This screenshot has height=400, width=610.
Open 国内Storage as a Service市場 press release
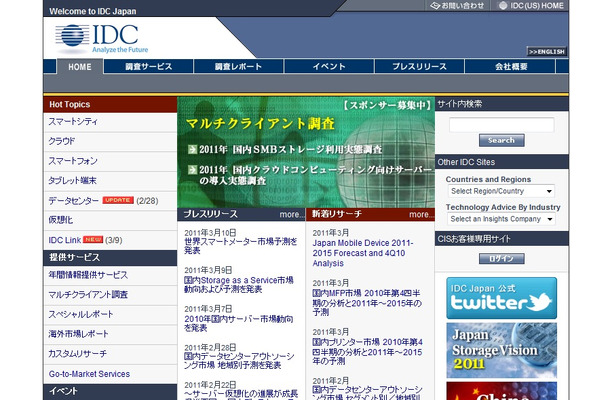coord(238,284)
